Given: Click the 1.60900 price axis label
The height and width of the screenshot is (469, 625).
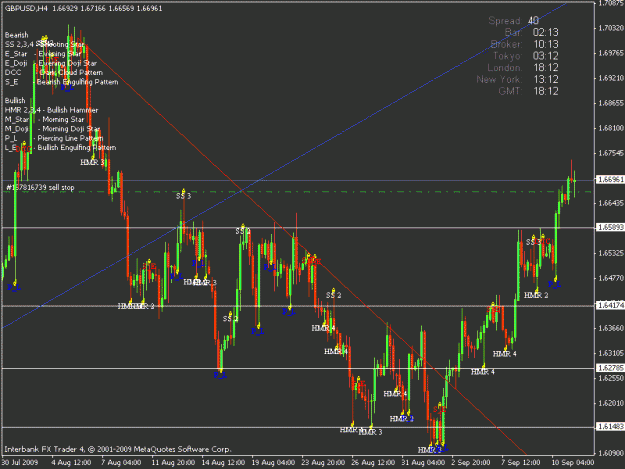Looking at the screenshot, I should click(x=611, y=453).
